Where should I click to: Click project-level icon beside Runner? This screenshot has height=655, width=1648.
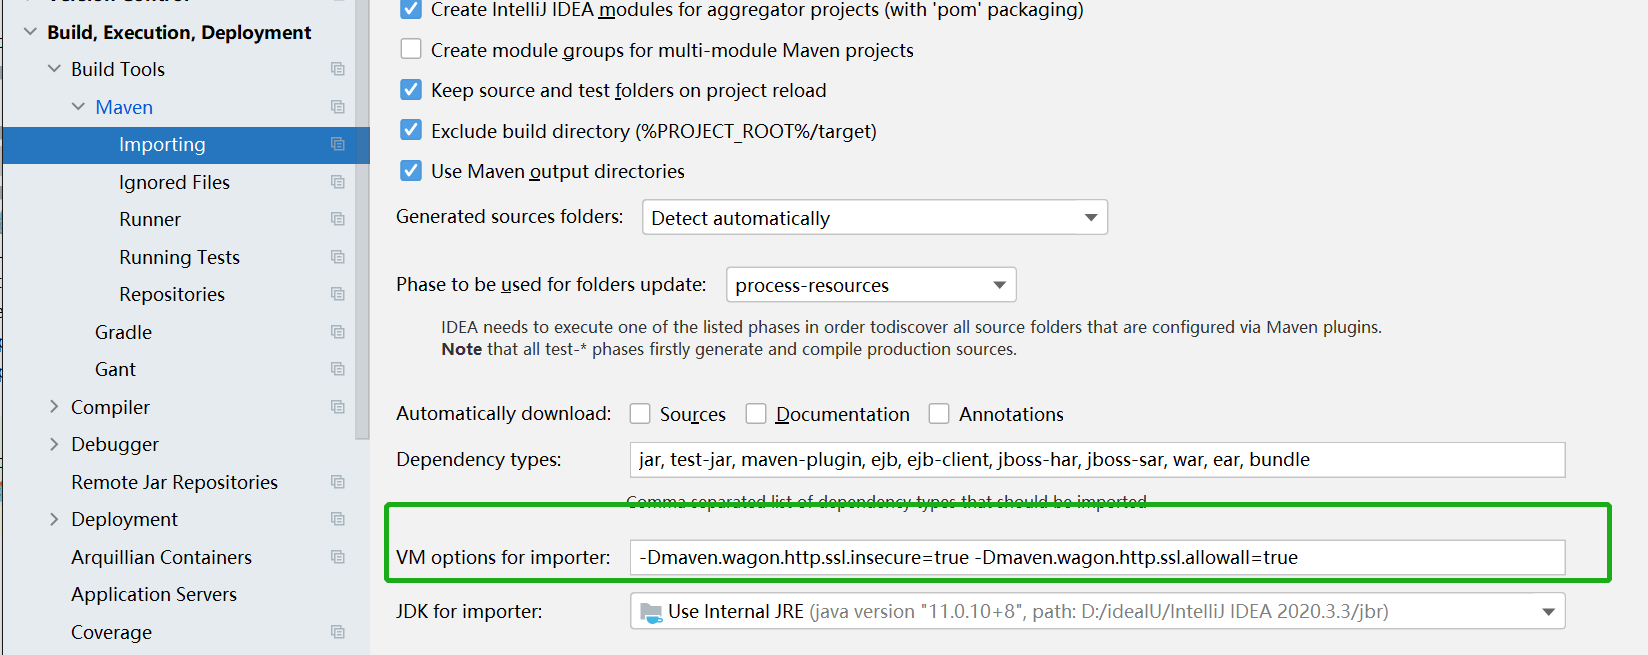click(x=338, y=219)
